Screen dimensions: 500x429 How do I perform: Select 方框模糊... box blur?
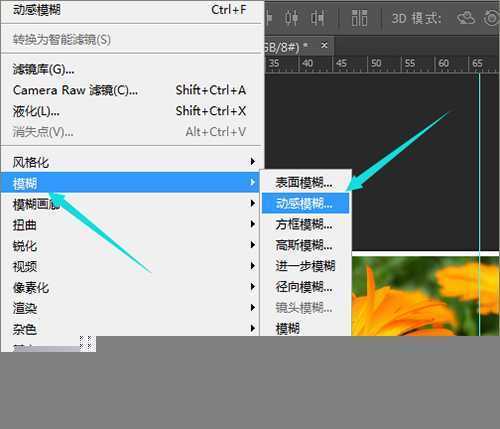click(x=305, y=224)
